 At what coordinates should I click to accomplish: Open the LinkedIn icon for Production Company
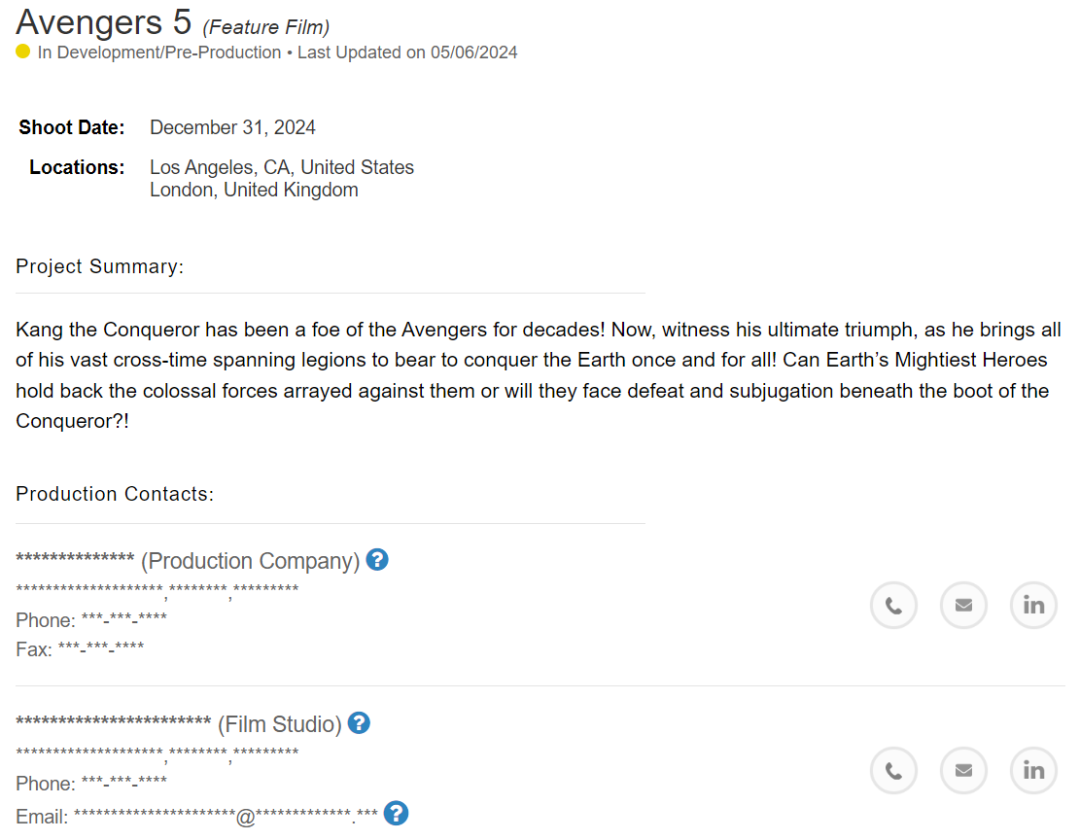click(1033, 605)
